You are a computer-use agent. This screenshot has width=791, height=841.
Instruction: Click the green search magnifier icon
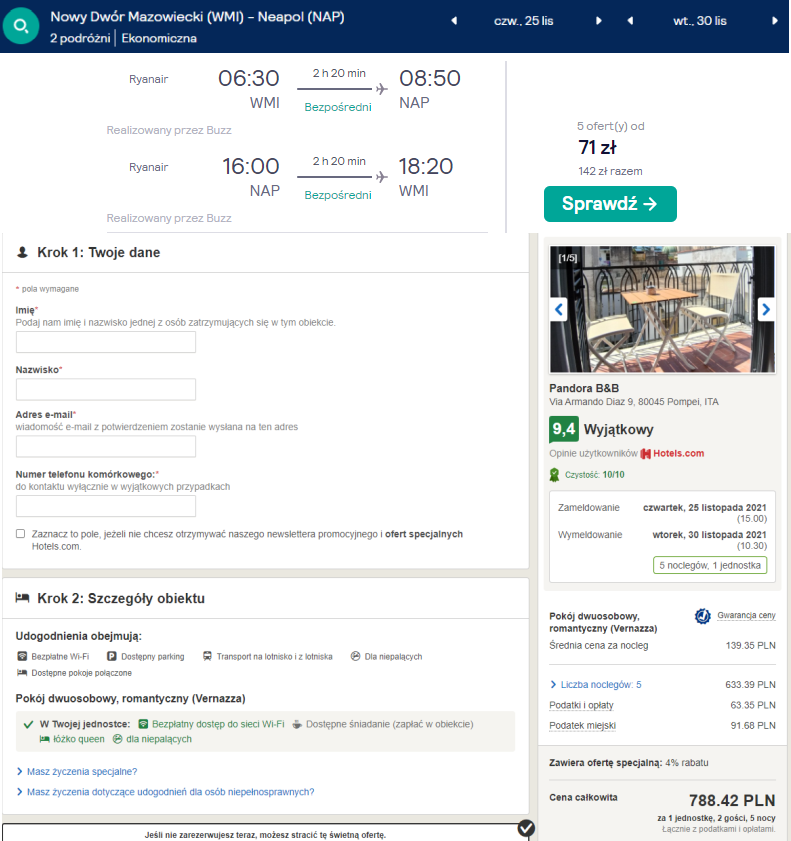pos(21,25)
